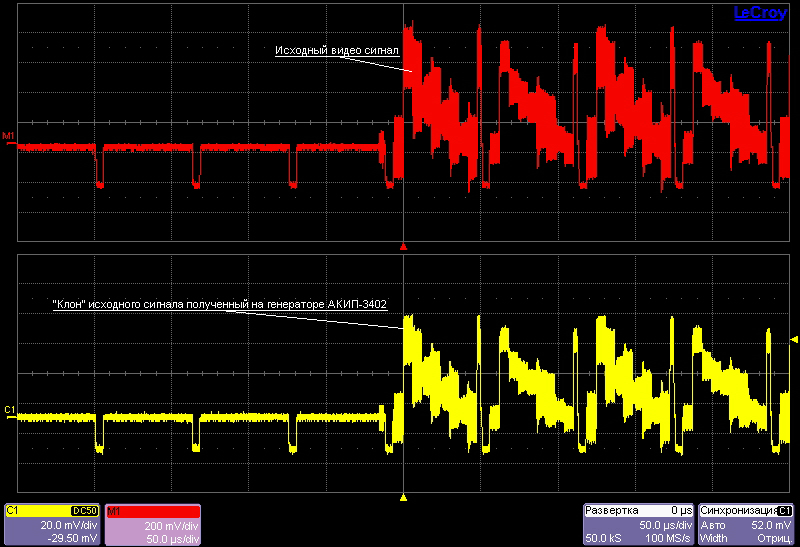
Task: Select the C1 channel marker on left edge
Action: (9, 410)
